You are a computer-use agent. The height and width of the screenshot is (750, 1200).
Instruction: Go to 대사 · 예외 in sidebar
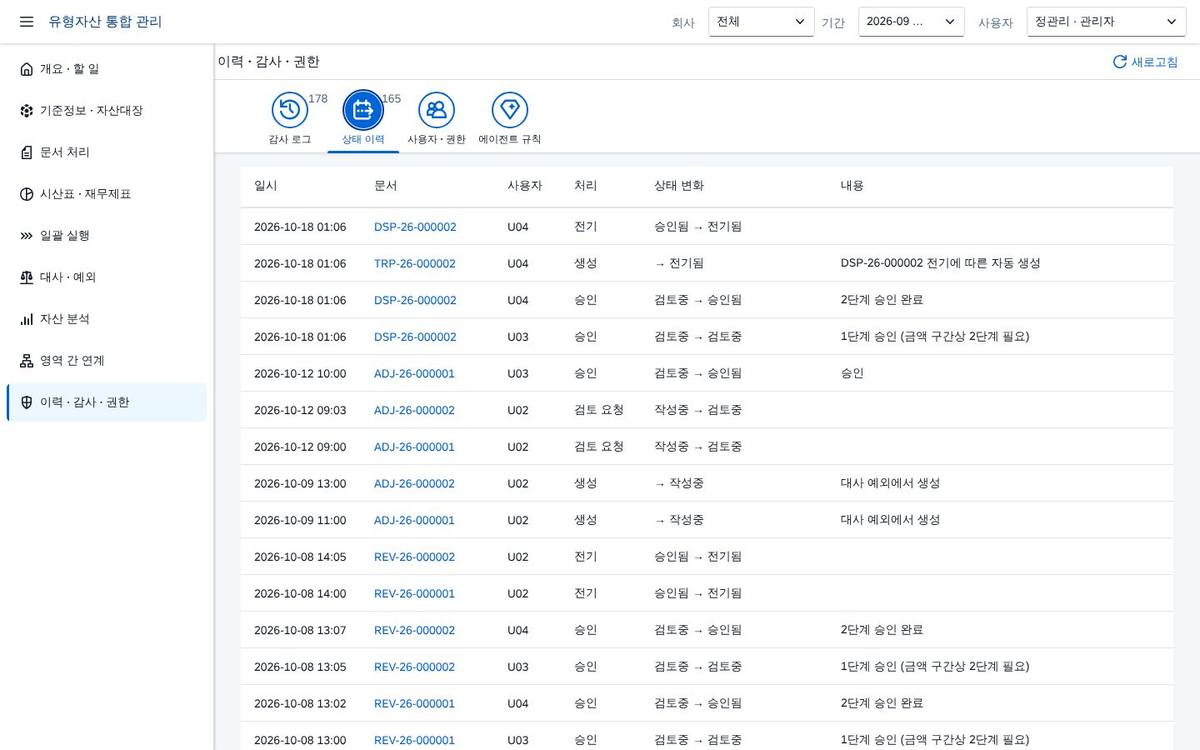tap(106, 277)
